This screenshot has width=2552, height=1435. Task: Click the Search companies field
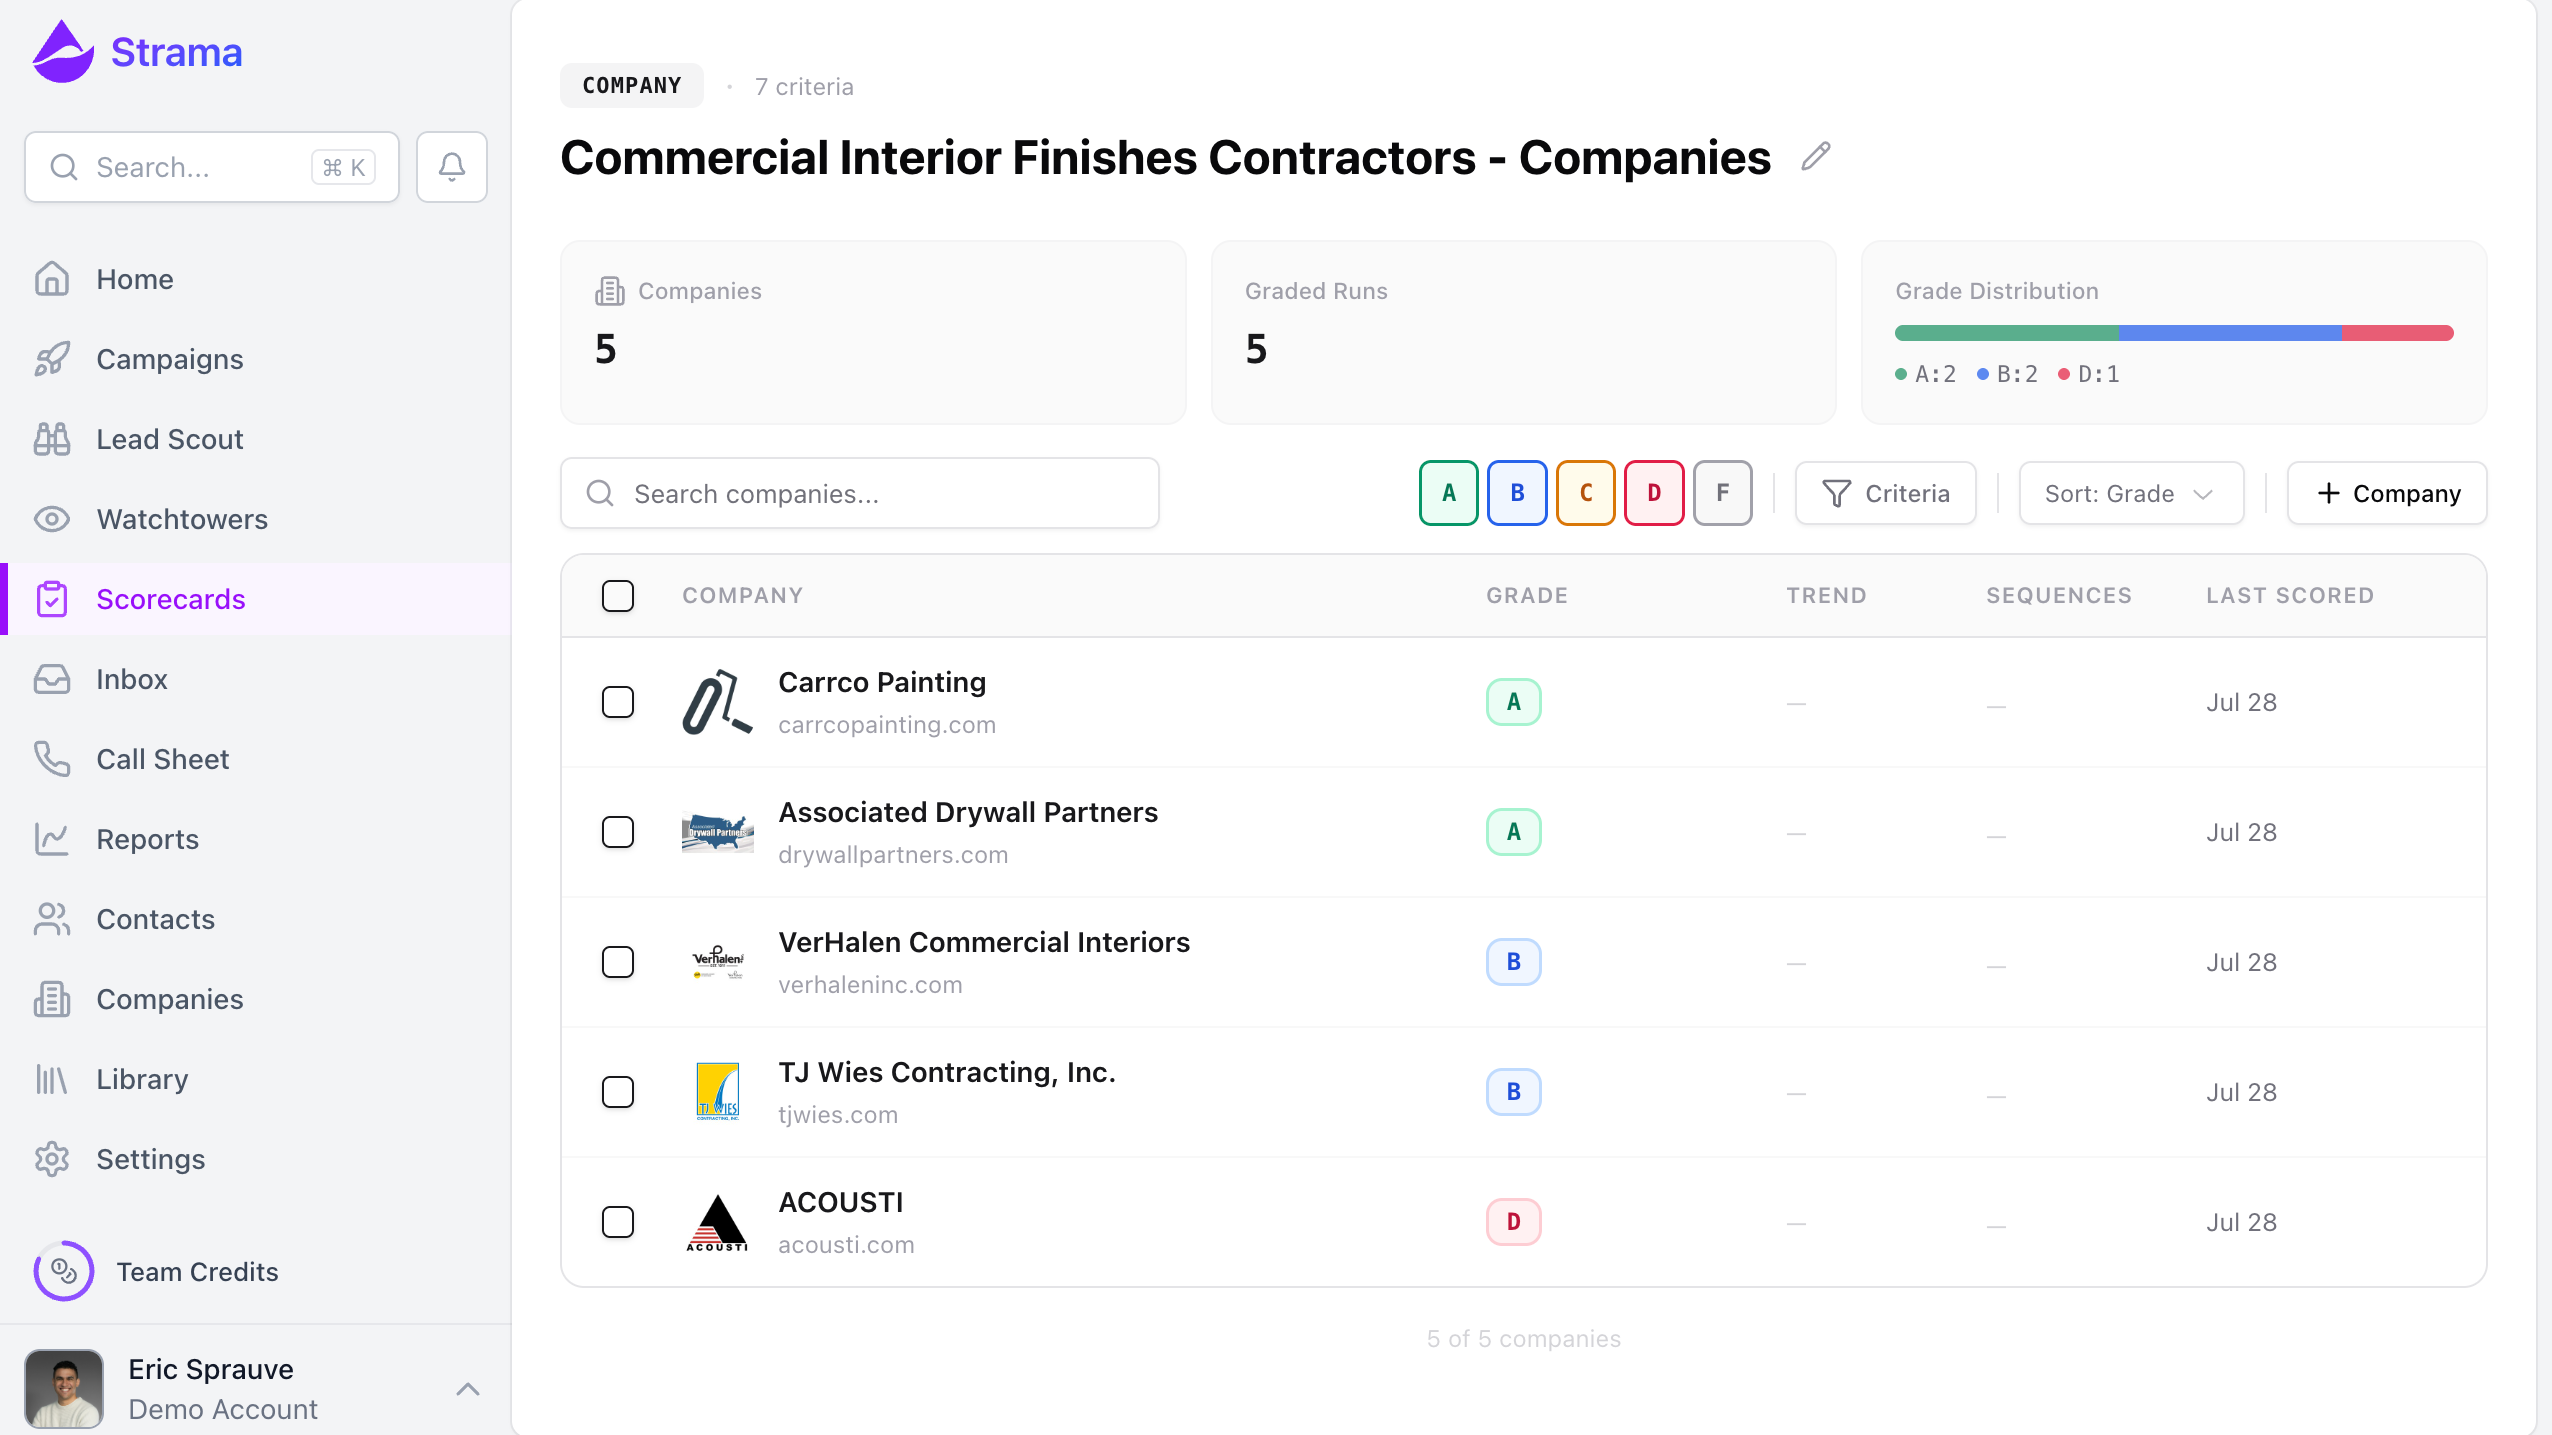[x=860, y=493]
